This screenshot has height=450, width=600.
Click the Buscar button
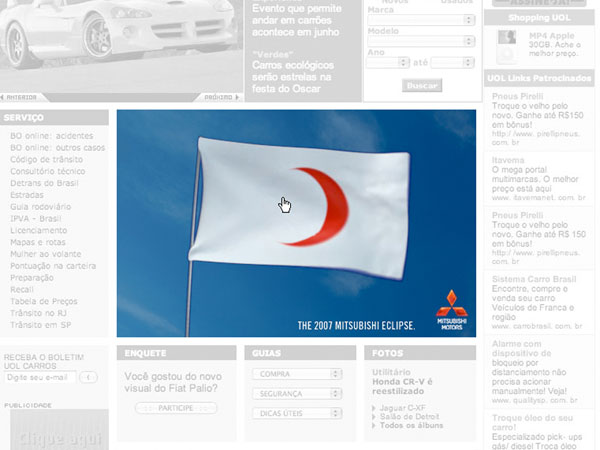tap(422, 85)
